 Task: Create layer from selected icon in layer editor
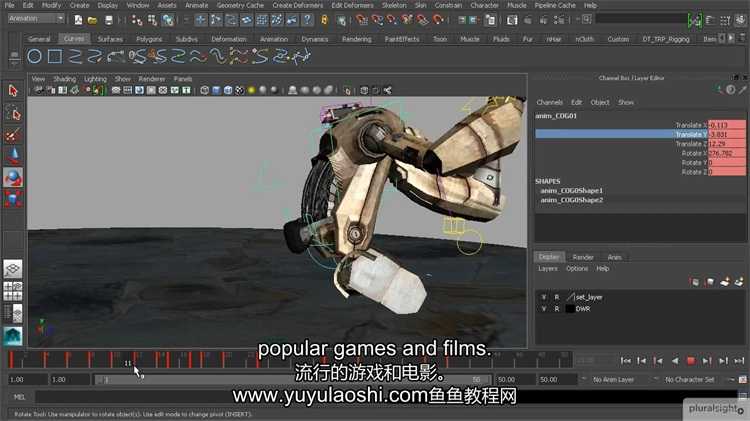739,282
